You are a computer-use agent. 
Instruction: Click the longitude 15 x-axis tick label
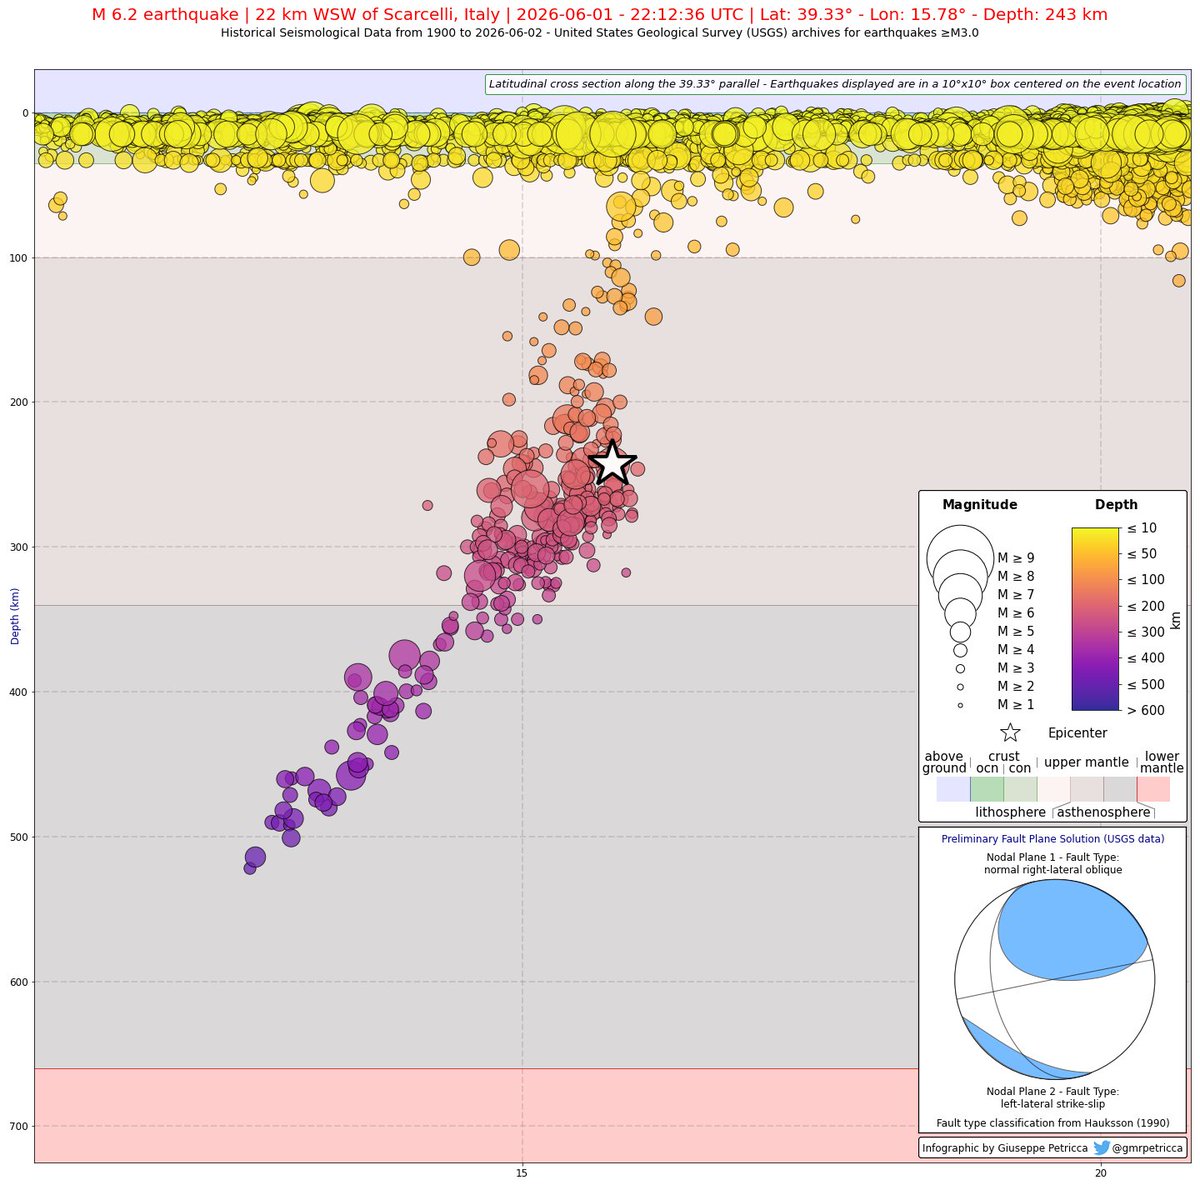(522, 1174)
